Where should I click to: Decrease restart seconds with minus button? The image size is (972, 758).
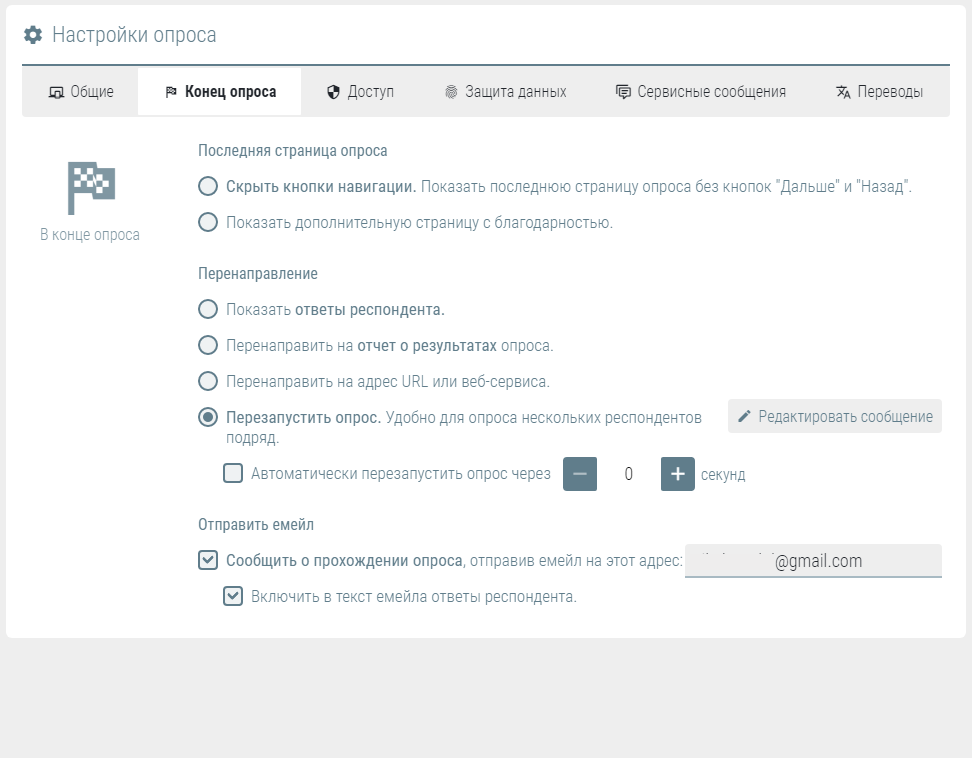(x=580, y=474)
